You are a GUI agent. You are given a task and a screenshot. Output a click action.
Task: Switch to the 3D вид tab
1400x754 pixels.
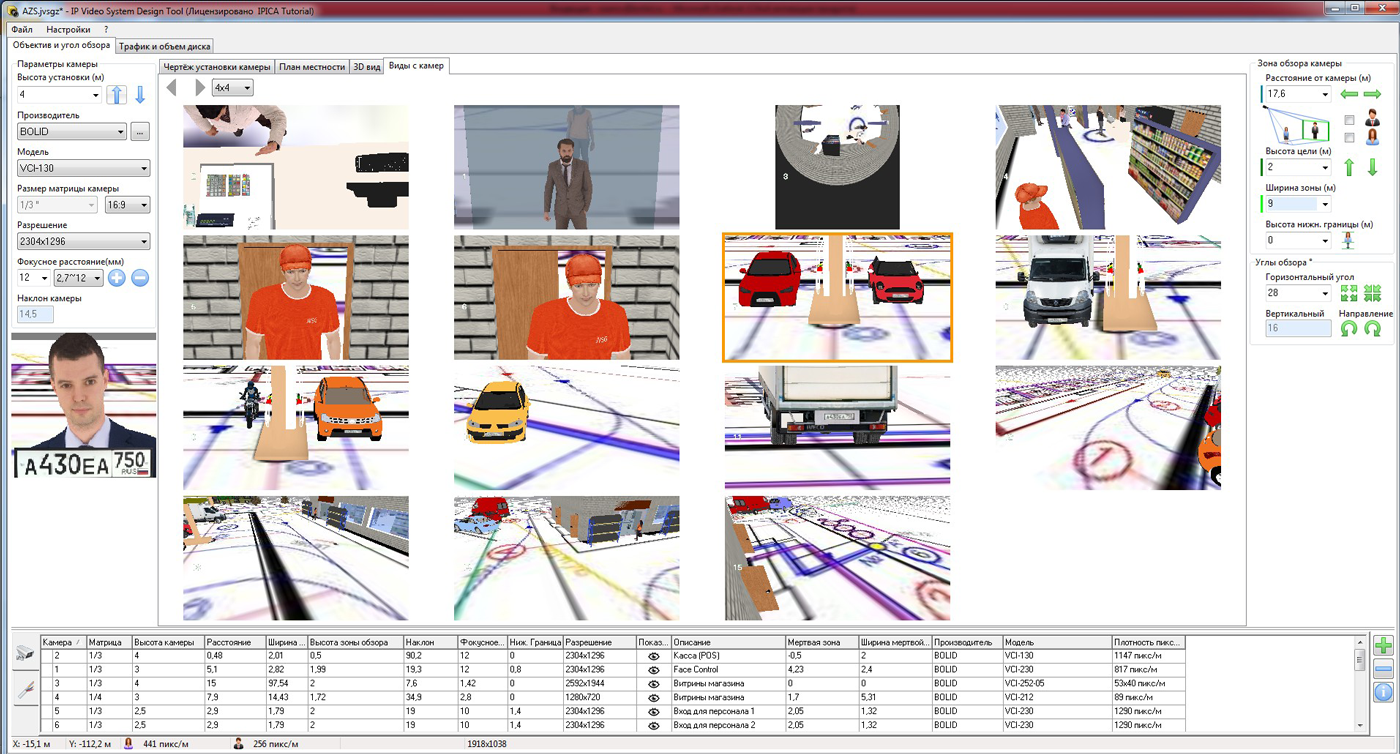point(365,67)
